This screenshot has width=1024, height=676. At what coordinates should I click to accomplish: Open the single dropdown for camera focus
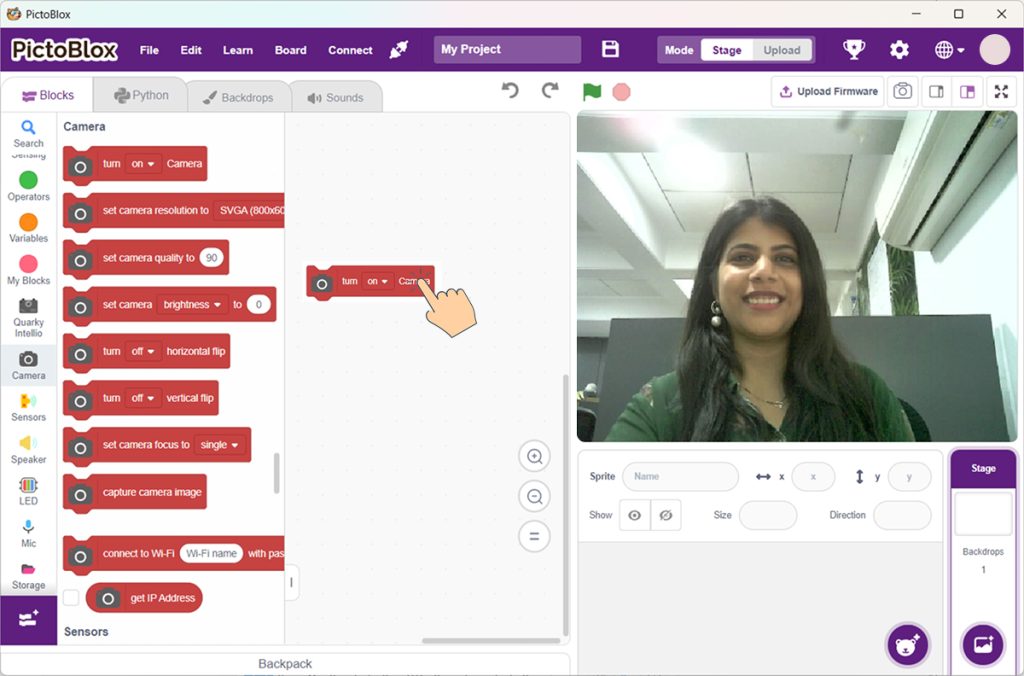(220, 445)
